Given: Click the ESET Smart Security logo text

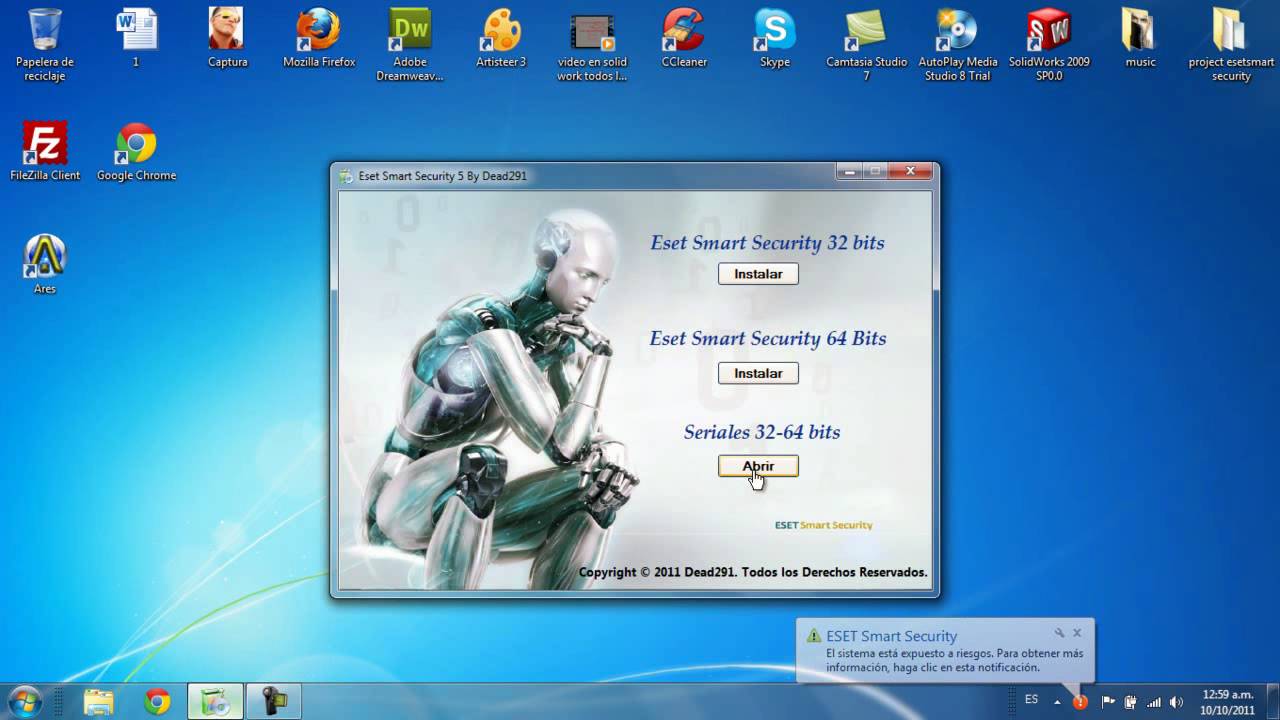Looking at the screenshot, I should click(823, 525).
